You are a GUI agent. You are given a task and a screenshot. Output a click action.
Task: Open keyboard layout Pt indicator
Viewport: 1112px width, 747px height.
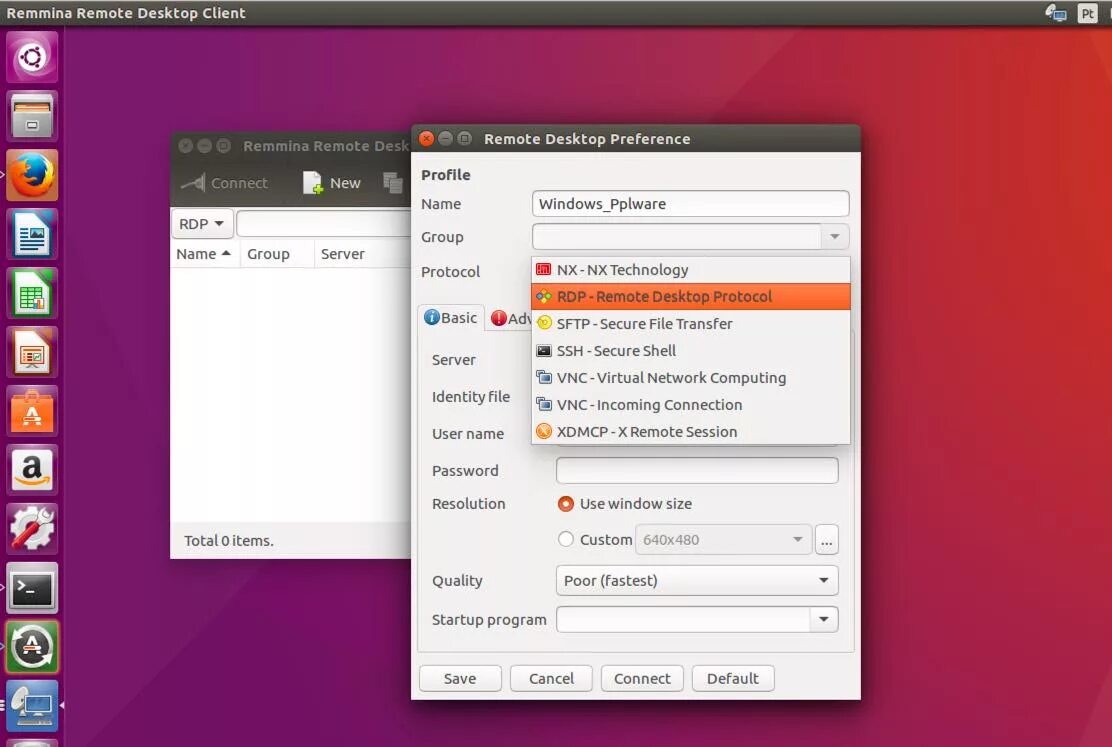(x=1087, y=13)
